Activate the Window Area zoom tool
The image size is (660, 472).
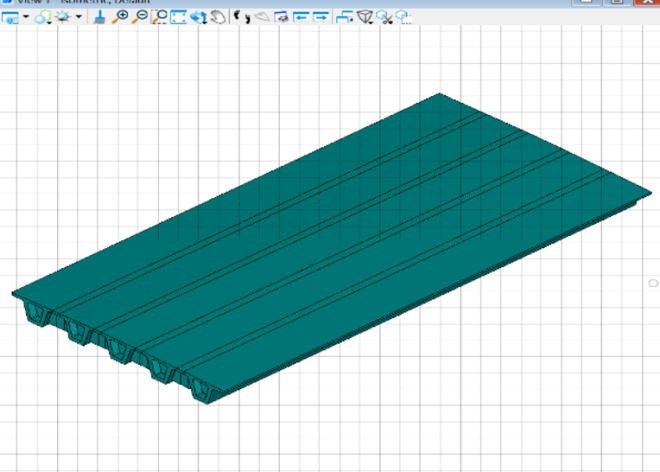pyautogui.click(x=159, y=17)
